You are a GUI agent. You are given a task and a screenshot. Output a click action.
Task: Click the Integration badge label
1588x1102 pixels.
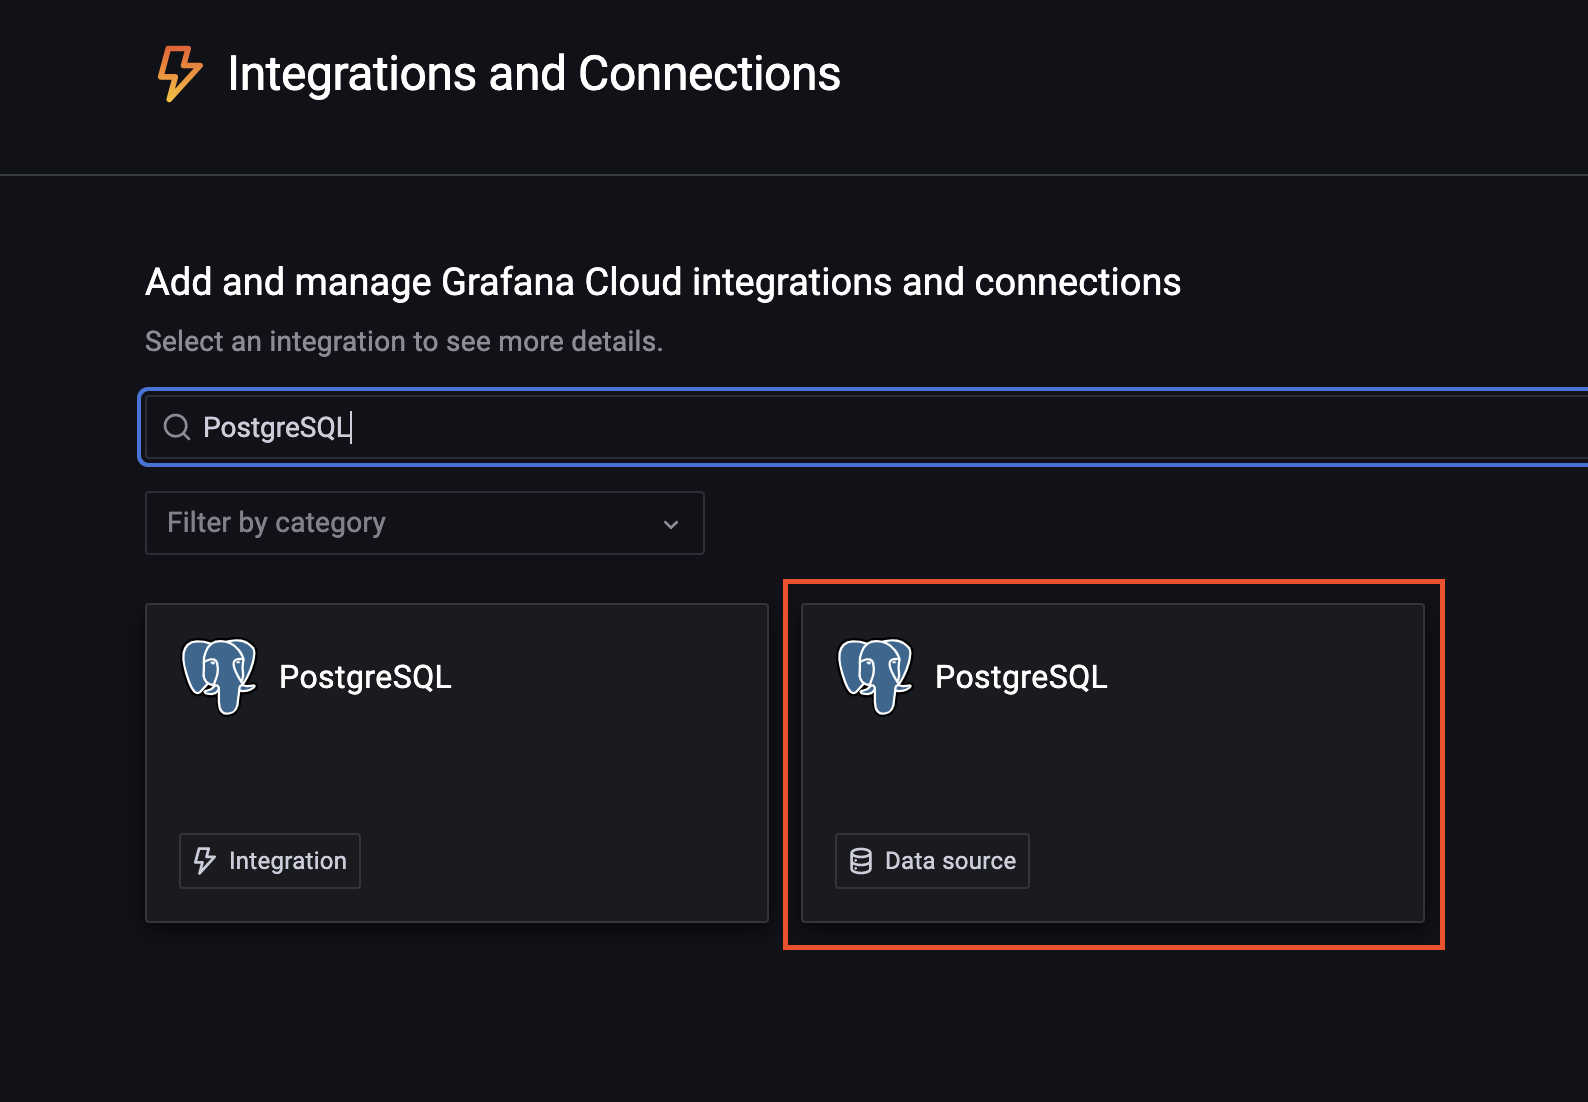coord(270,861)
